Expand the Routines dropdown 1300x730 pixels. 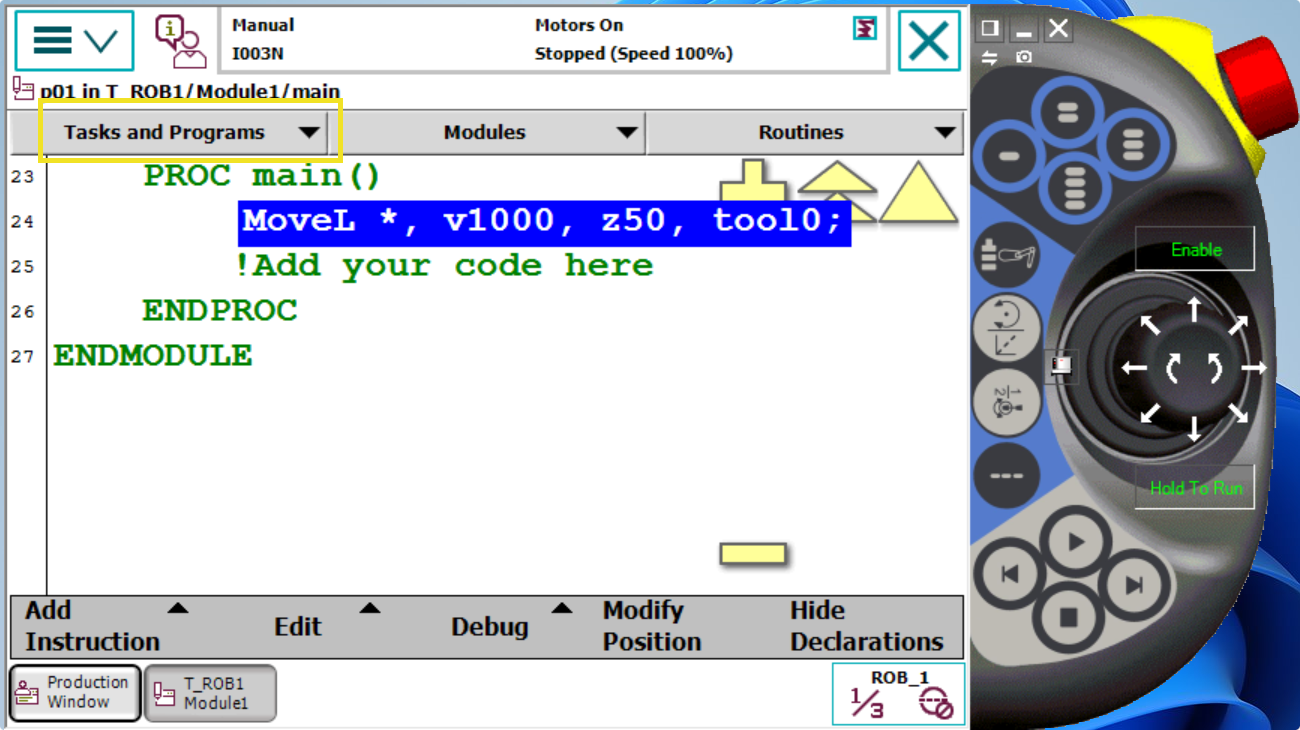click(x=805, y=133)
